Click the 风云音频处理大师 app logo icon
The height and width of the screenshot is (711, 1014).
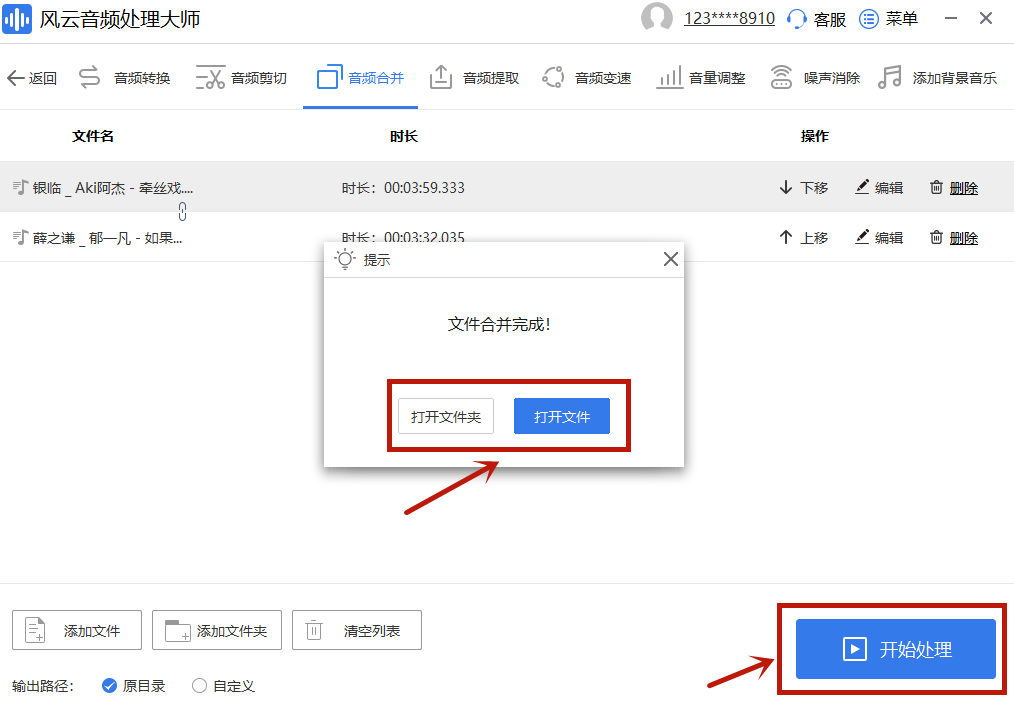(17, 19)
